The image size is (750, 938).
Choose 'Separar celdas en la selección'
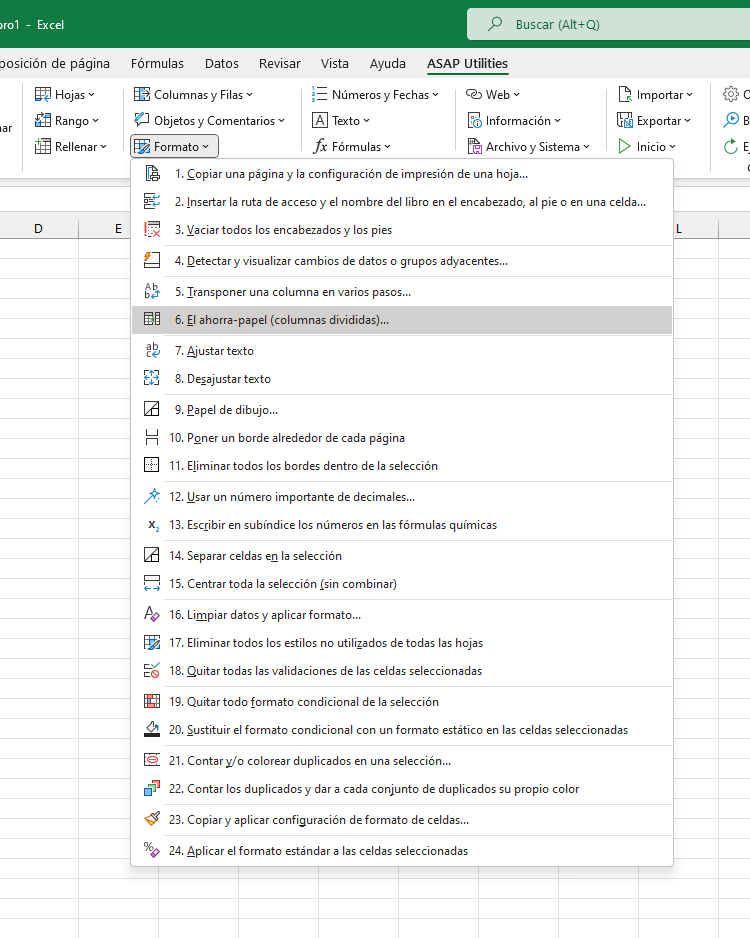pos(402,556)
